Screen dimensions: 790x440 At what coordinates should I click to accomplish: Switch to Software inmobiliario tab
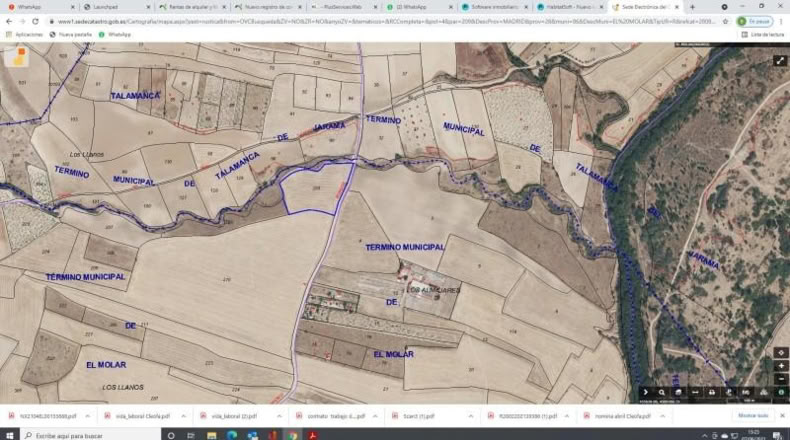click(x=494, y=7)
